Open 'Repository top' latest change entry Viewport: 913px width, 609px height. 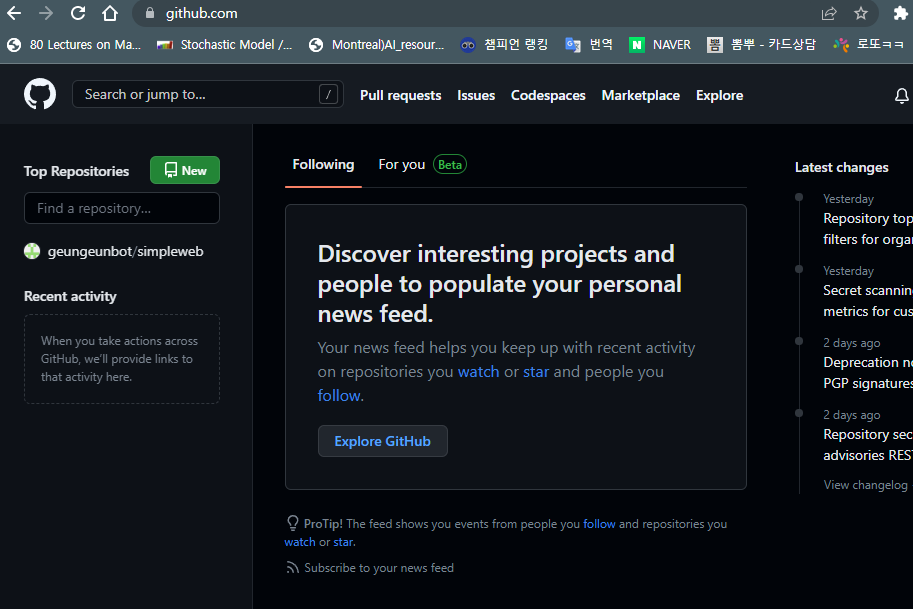click(868, 228)
